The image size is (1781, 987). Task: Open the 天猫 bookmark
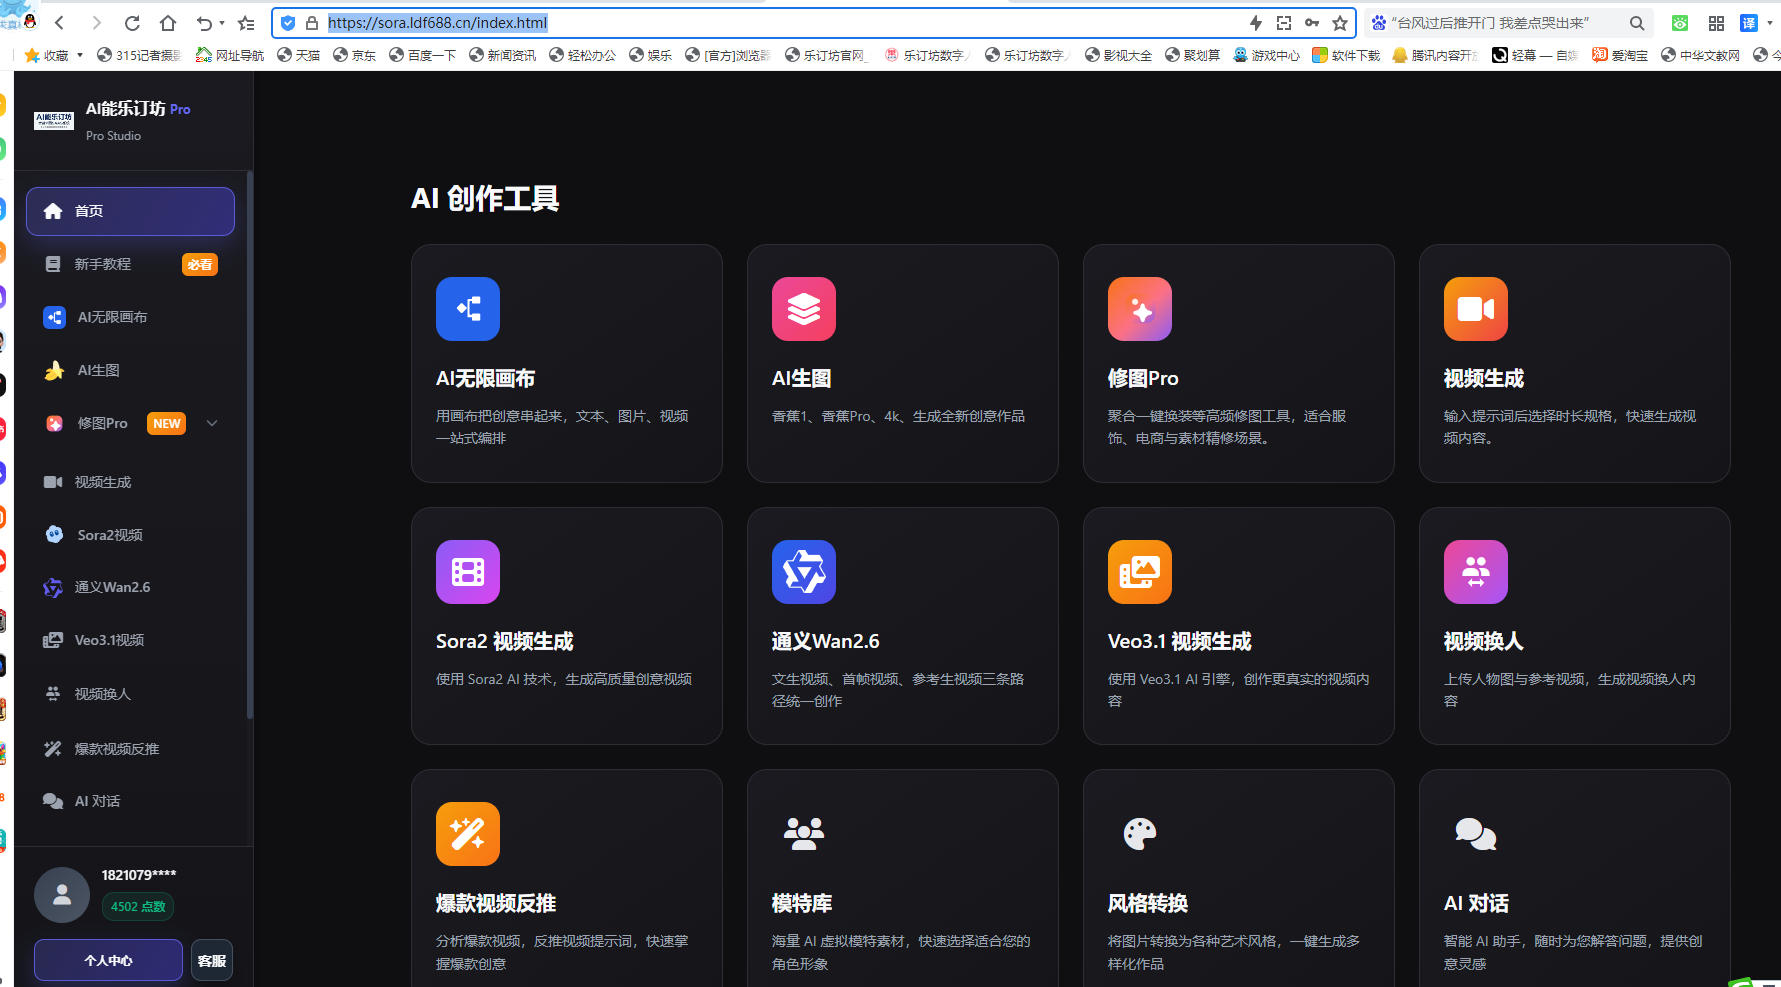click(x=298, y=55)
